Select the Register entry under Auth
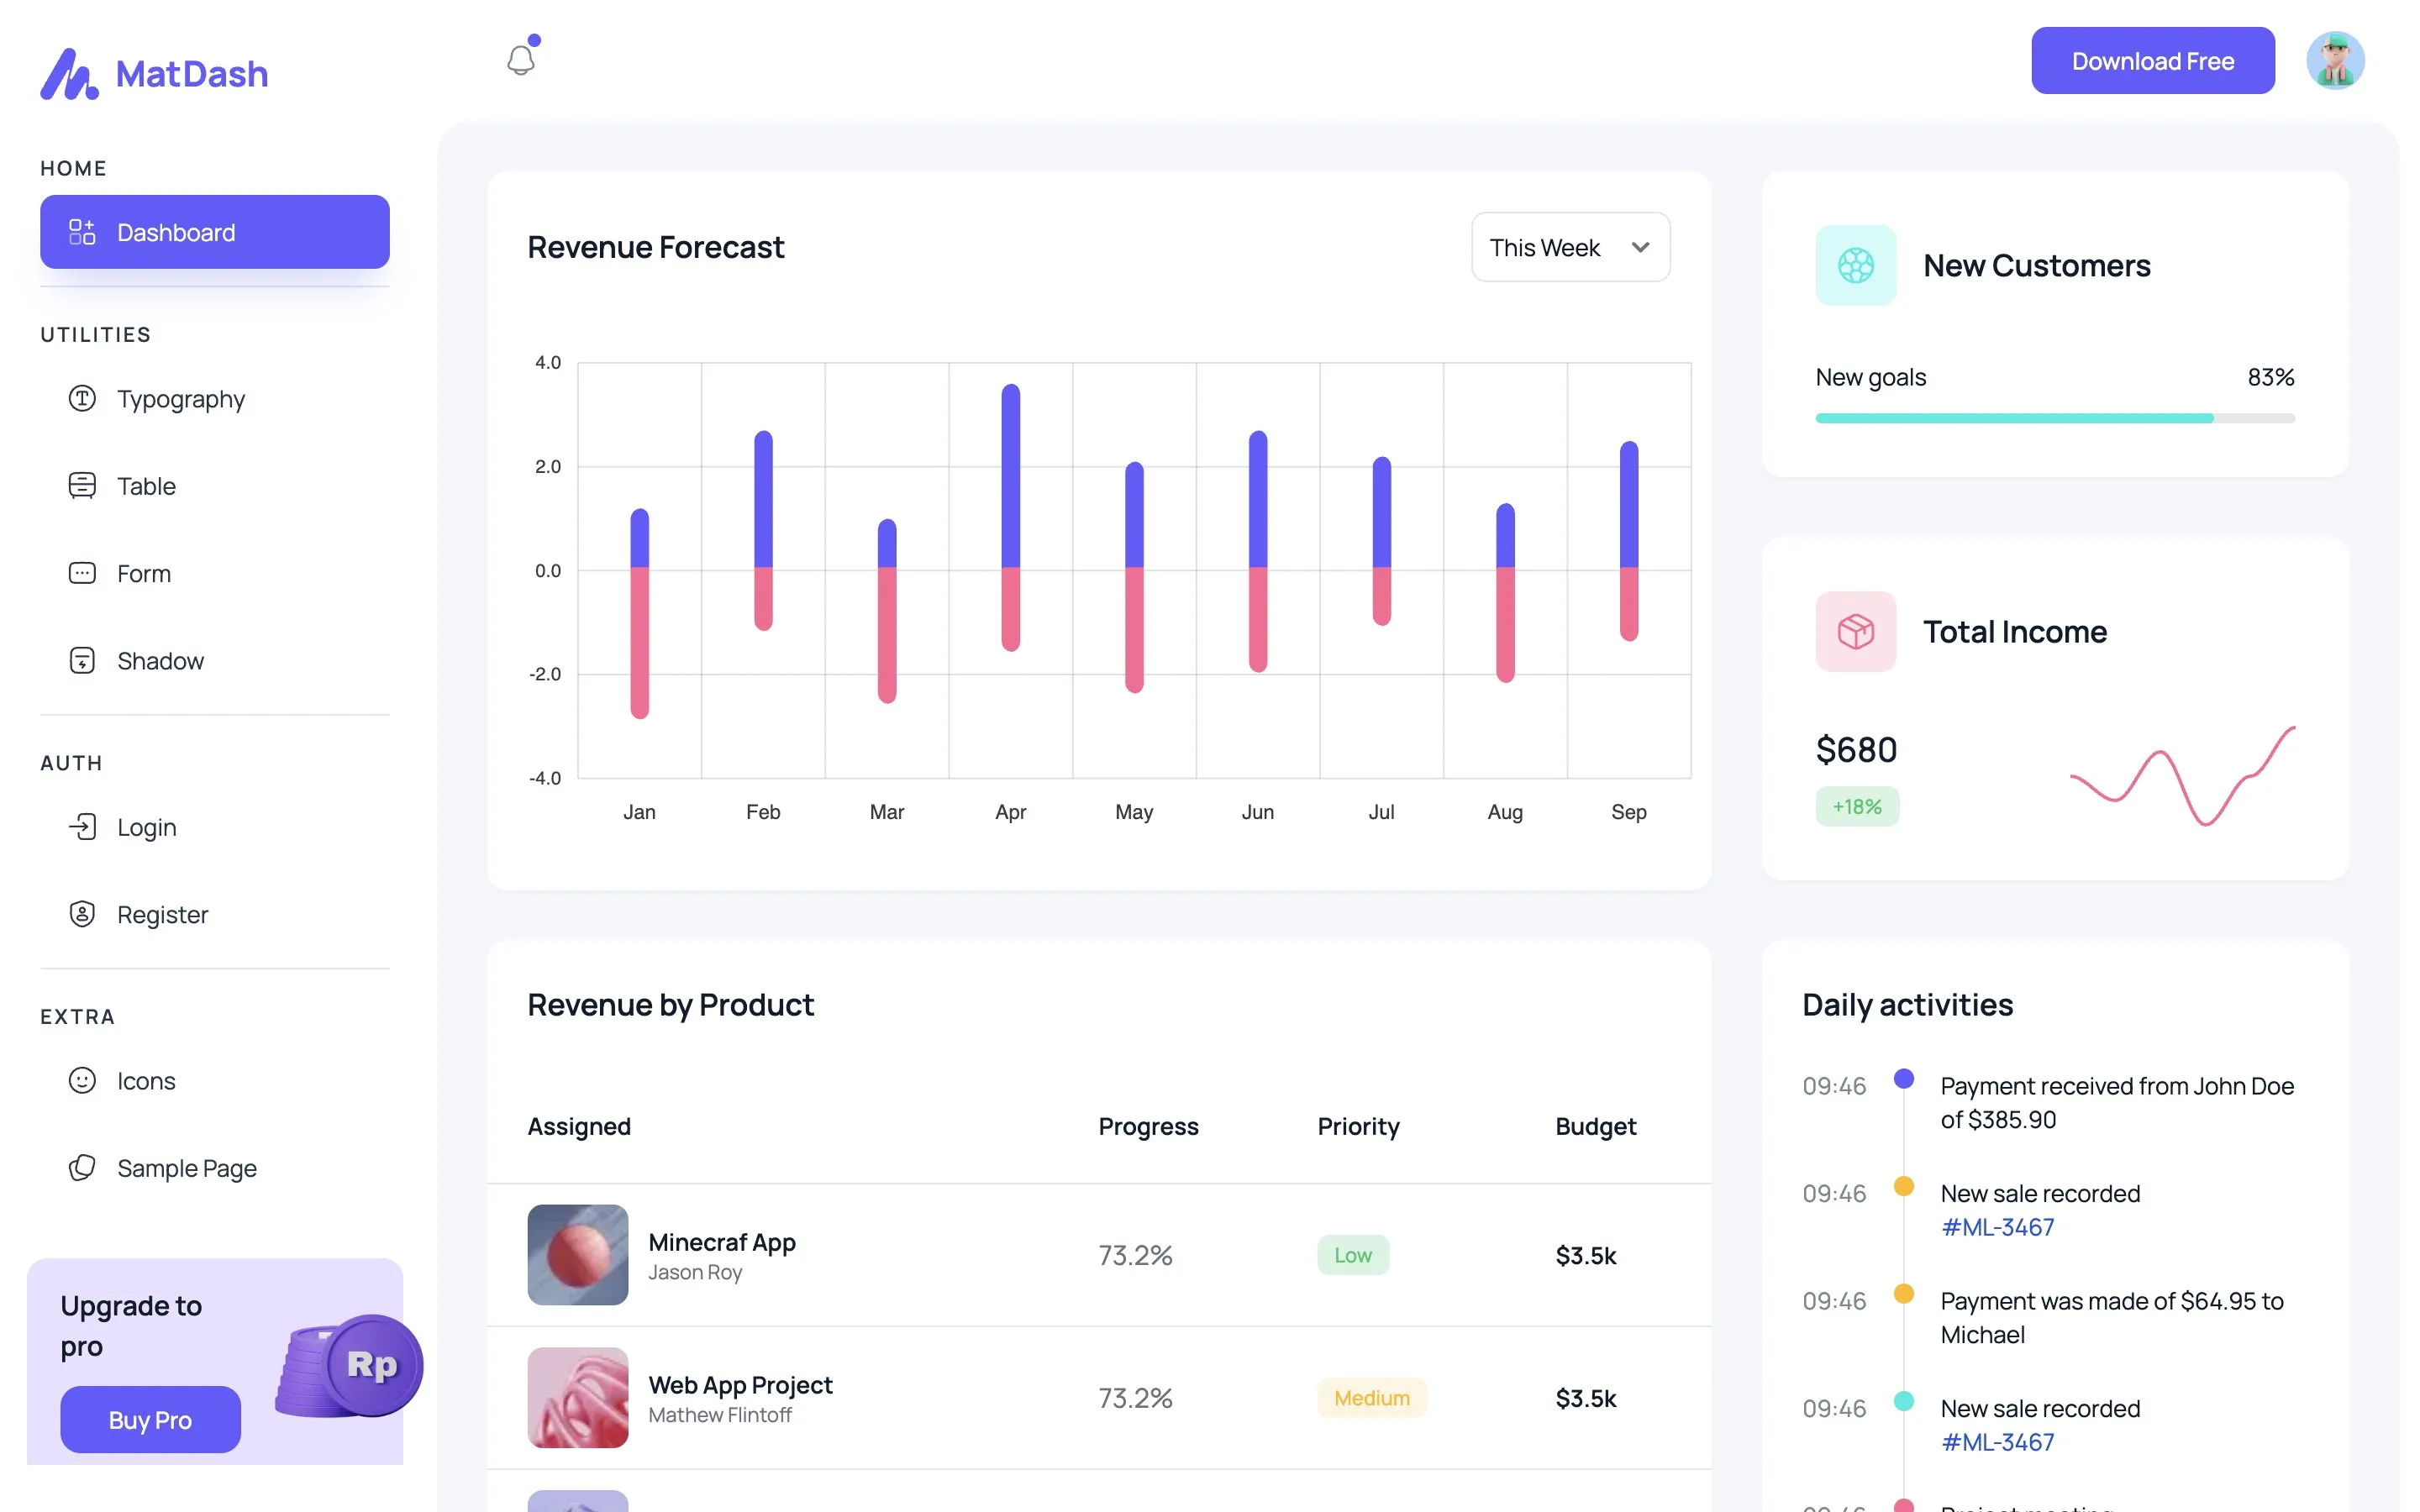 (83, 914)
